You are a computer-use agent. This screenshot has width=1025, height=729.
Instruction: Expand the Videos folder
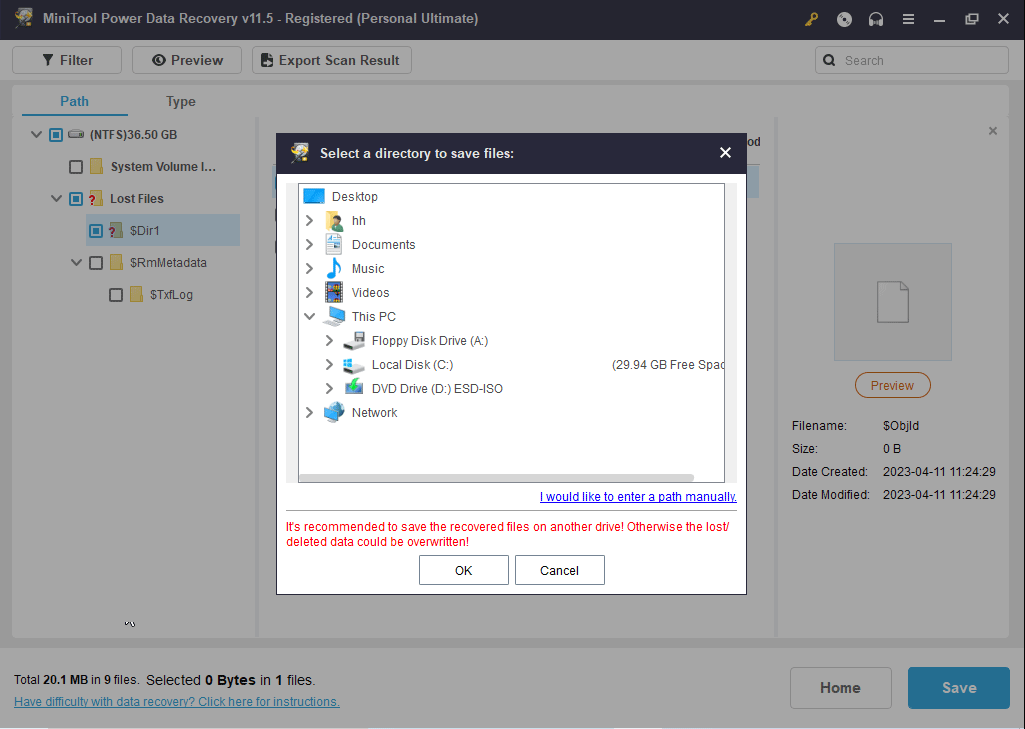pos(310,292)
